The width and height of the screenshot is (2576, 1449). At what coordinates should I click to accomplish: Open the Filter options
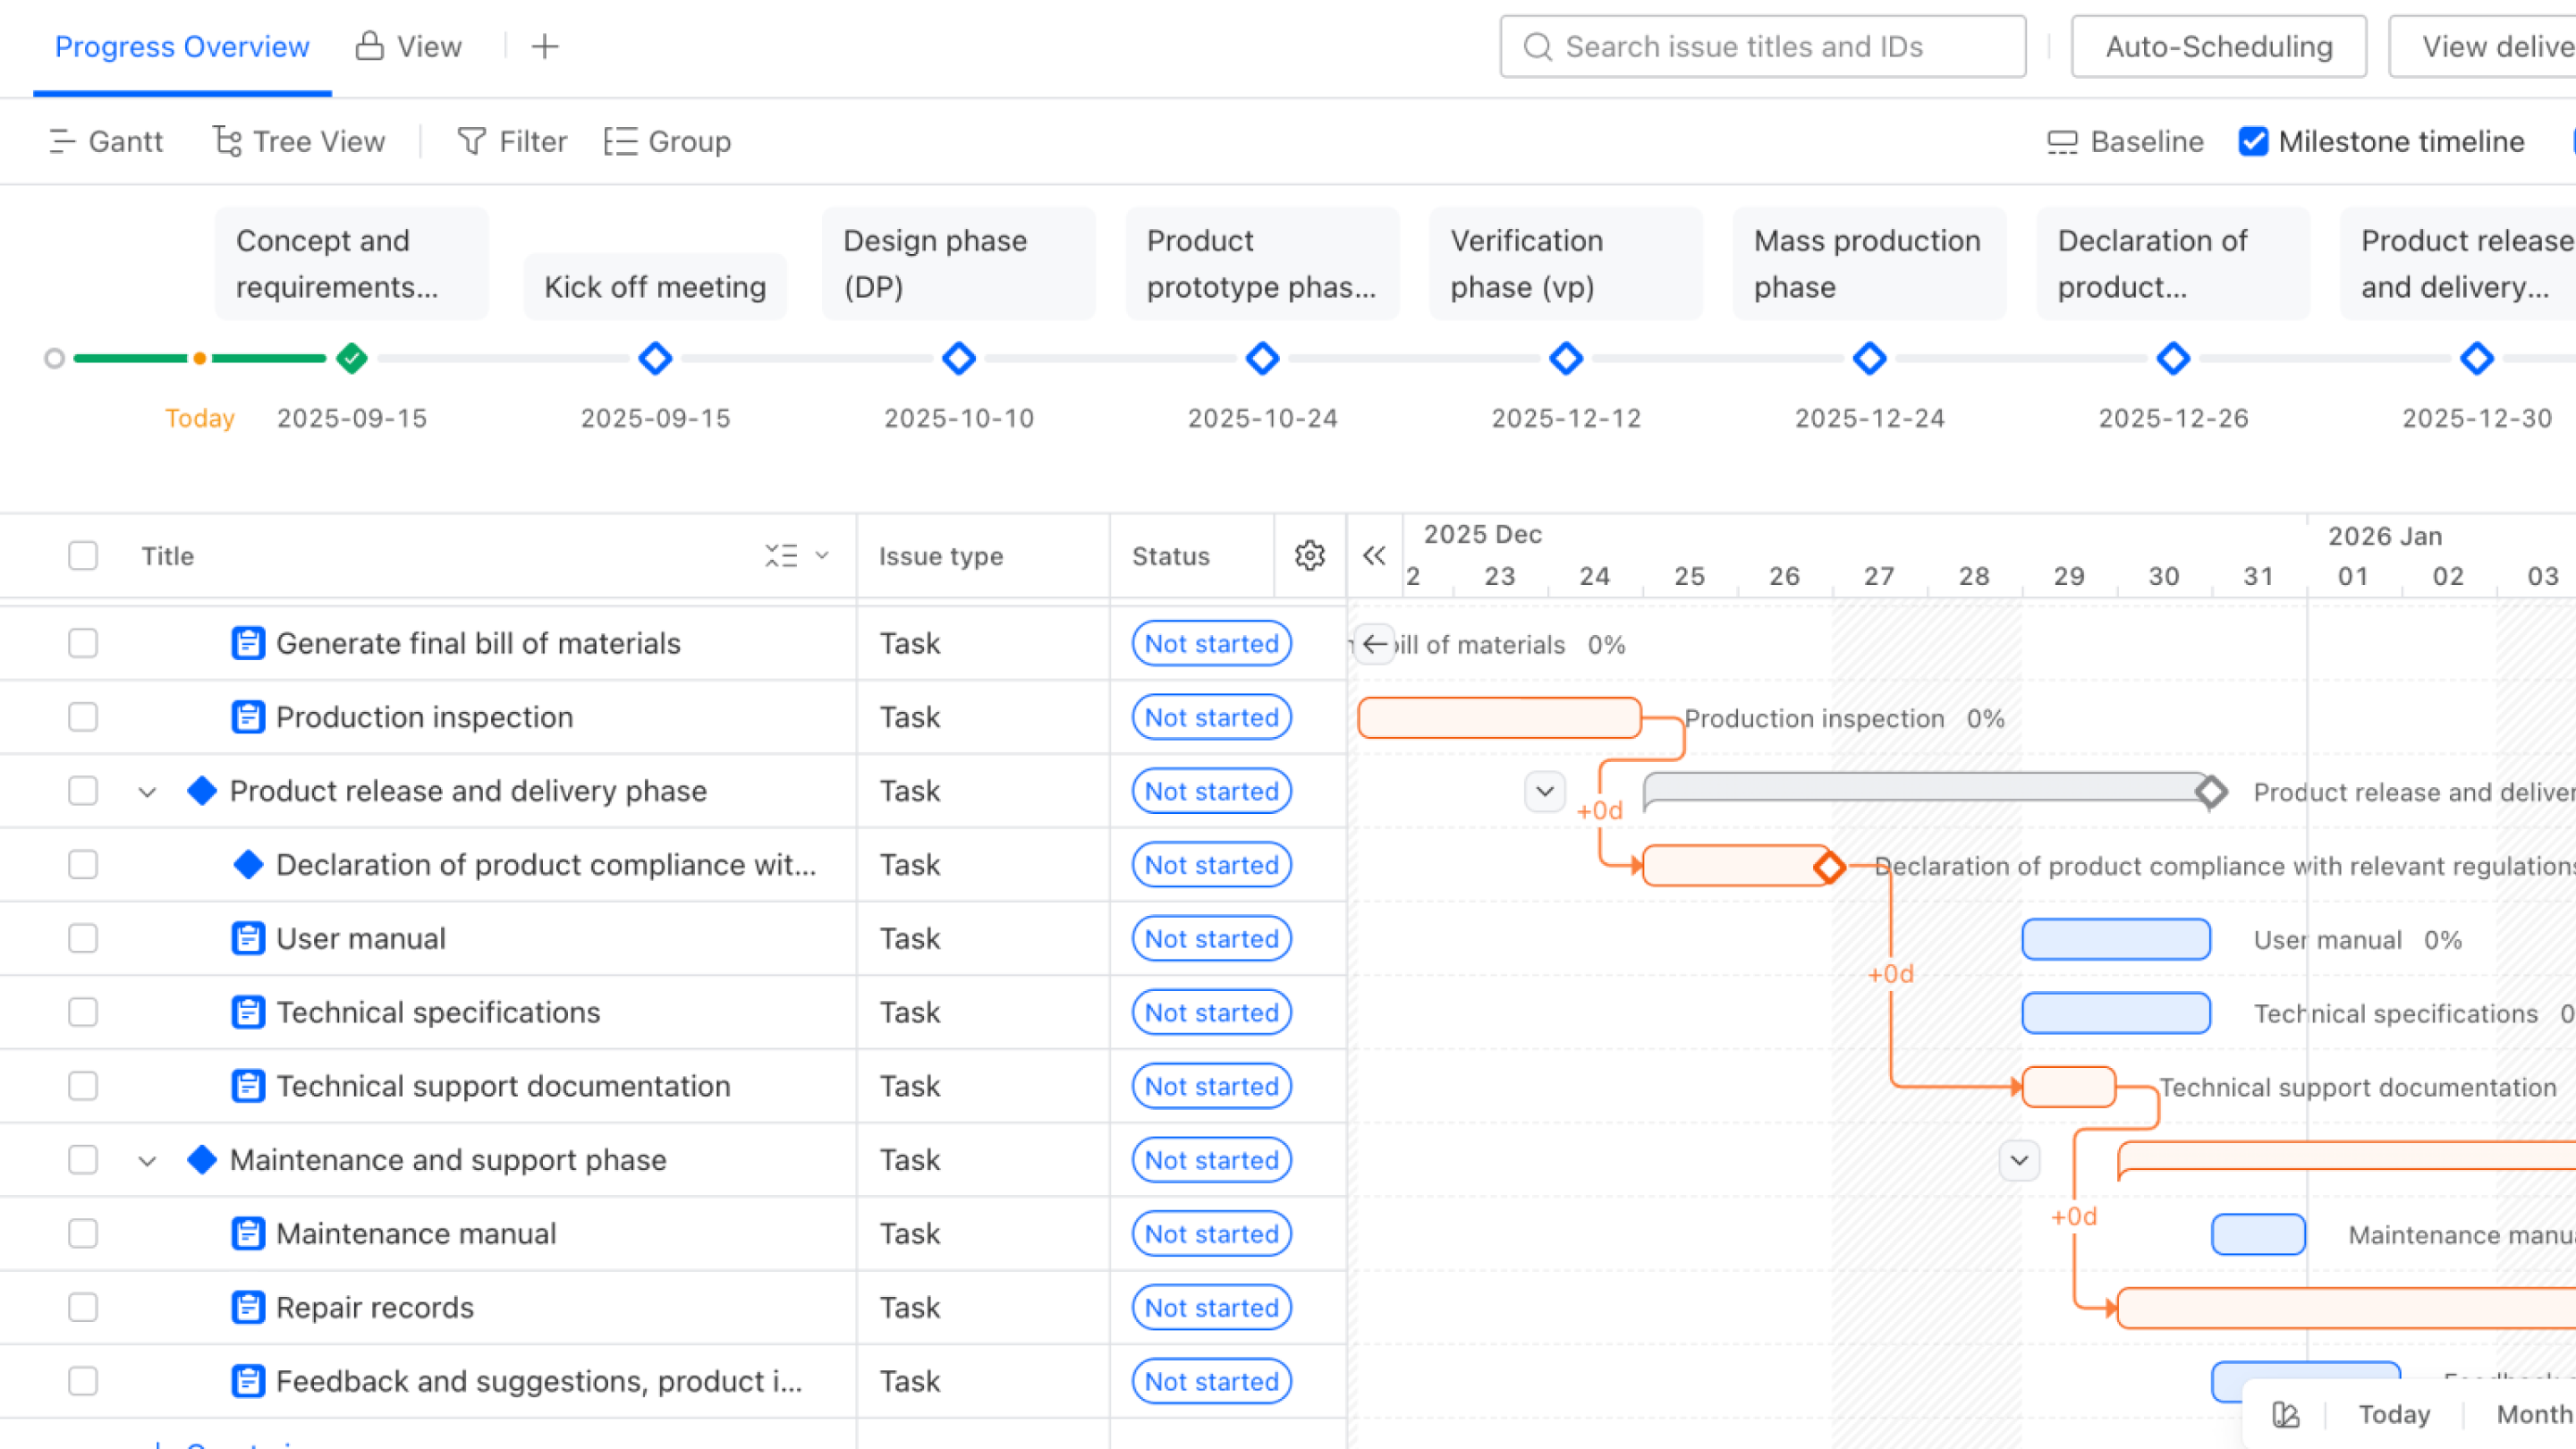(x=512, y=141)
